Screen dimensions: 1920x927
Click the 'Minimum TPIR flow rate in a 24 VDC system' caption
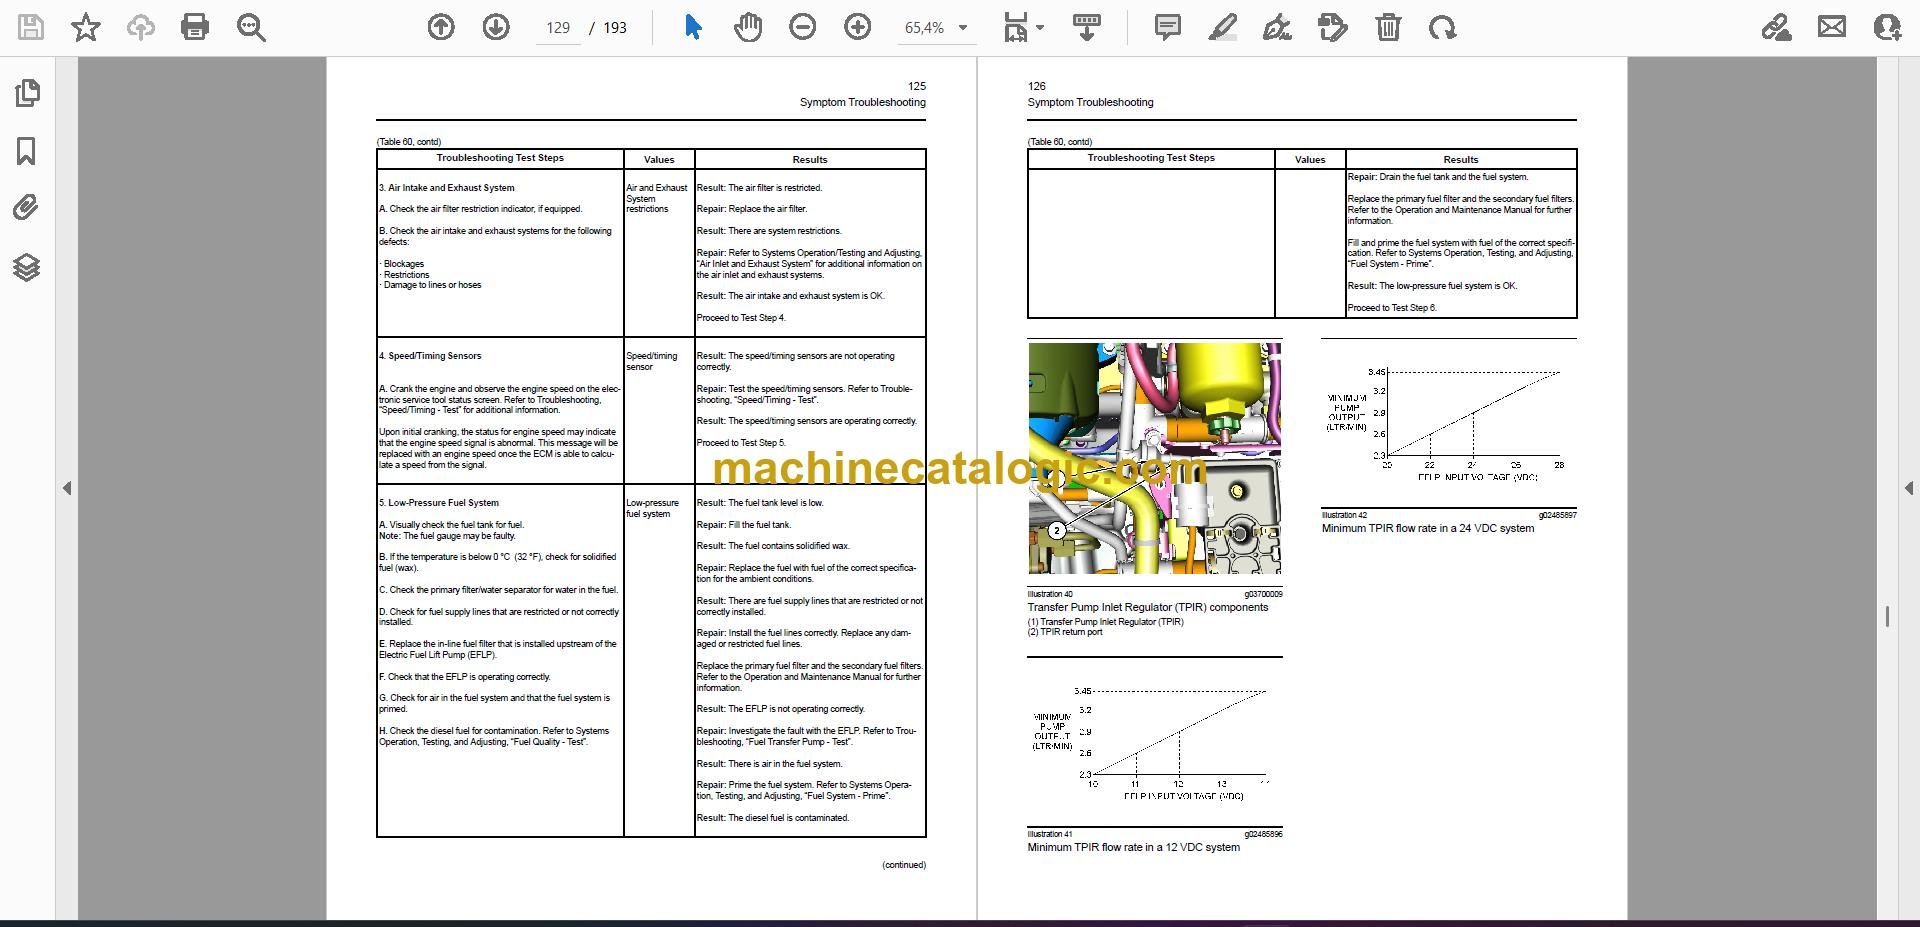(1428, 528)
